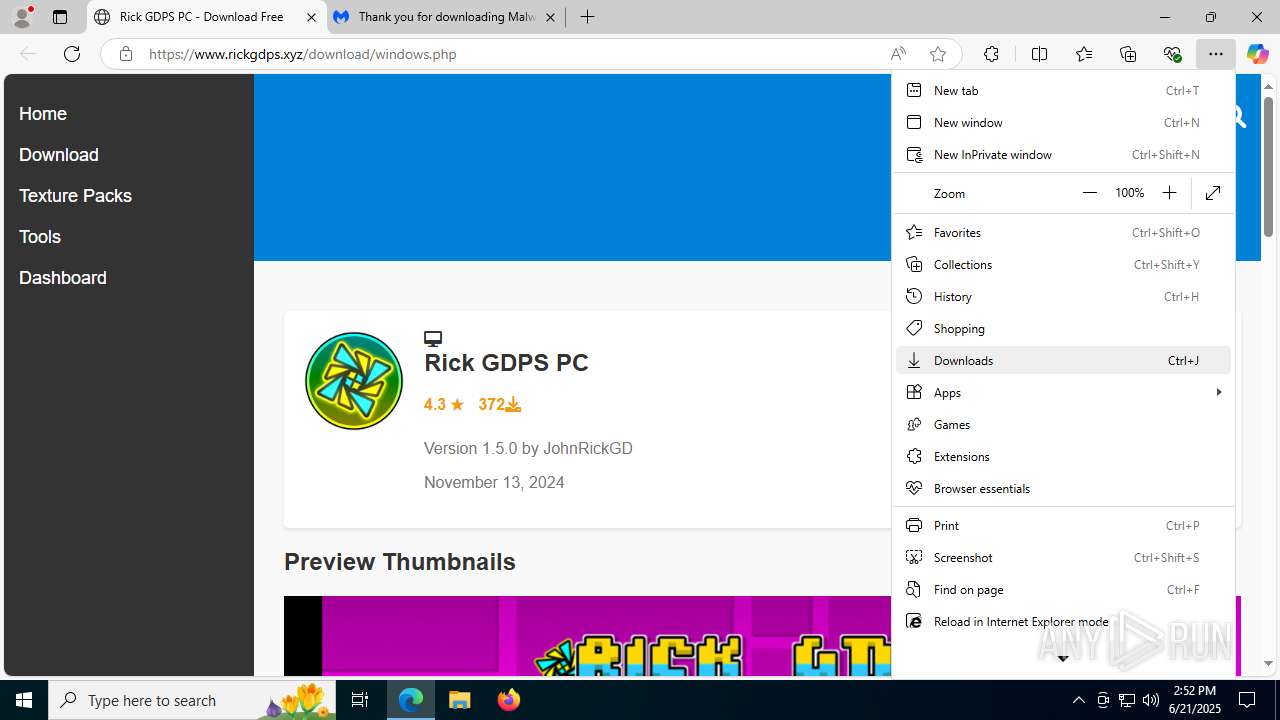Choose New InPrivate window
This screenshot has width=1280, height=720.
(1063, 154)
